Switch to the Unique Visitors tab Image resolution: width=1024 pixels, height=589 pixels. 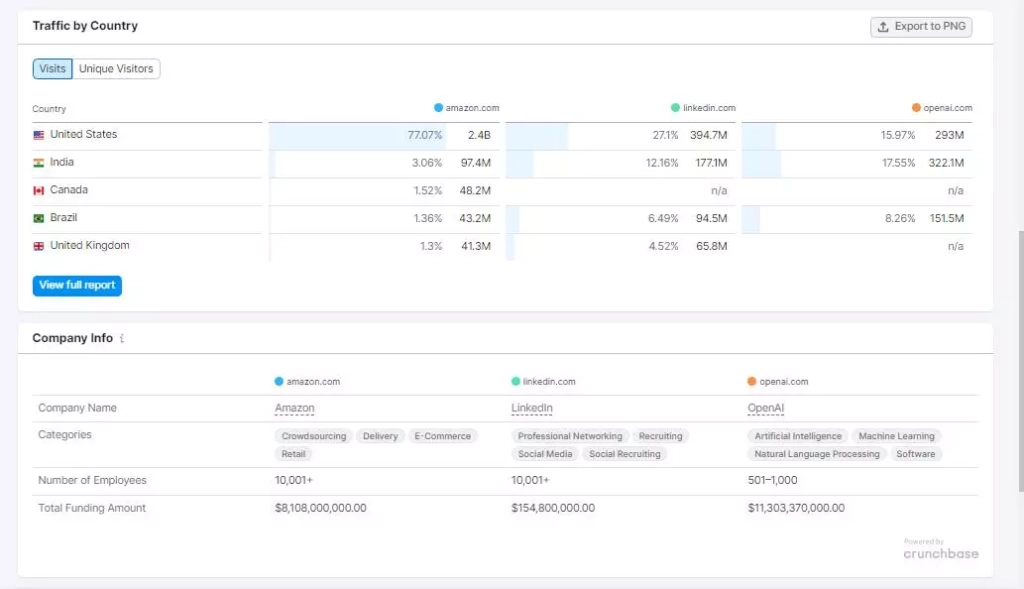[x=116, y=69]
